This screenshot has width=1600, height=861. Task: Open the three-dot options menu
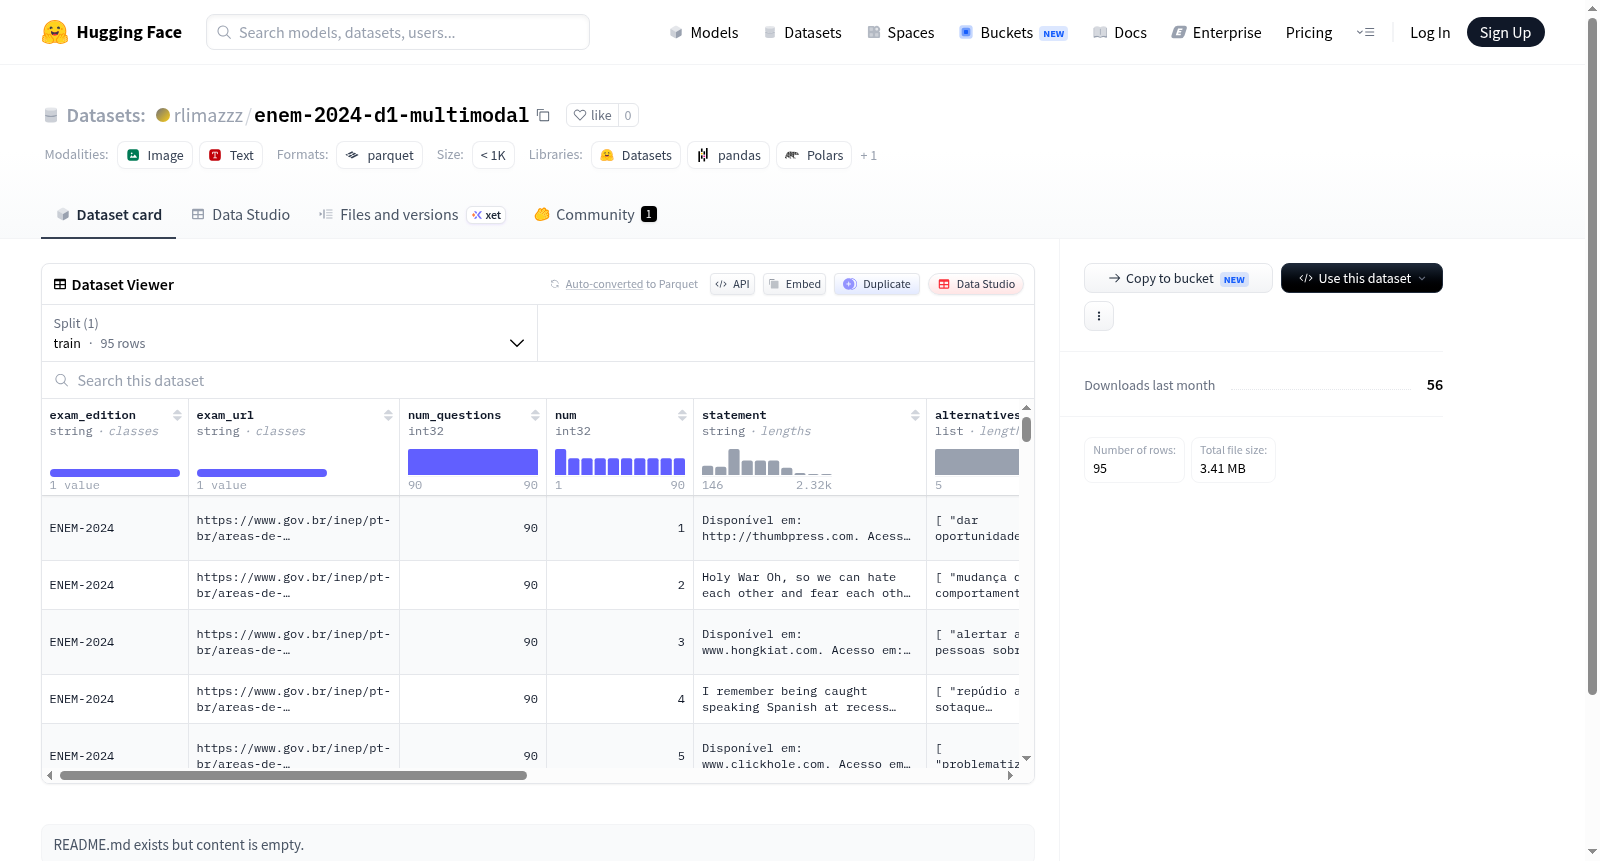pos(1099,316)
